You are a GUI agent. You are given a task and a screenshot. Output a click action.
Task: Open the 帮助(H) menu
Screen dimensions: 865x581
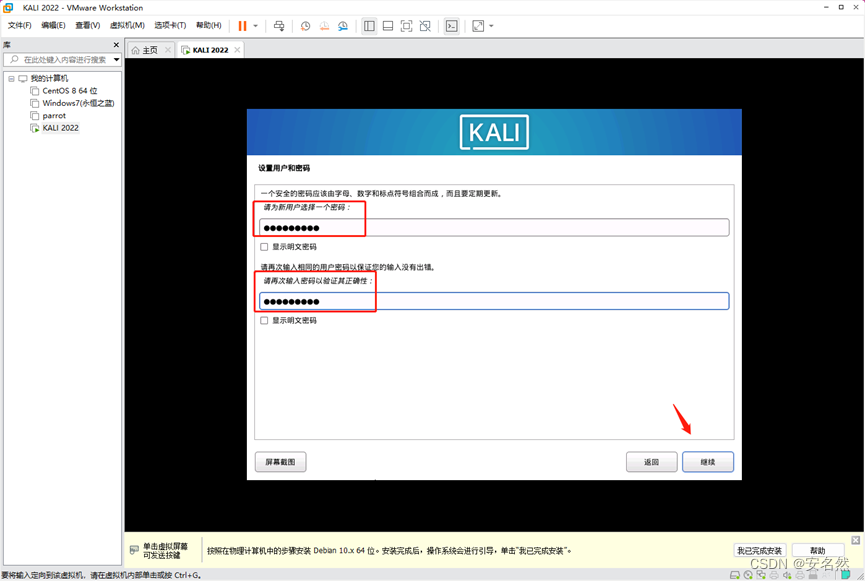click(209, 25)
